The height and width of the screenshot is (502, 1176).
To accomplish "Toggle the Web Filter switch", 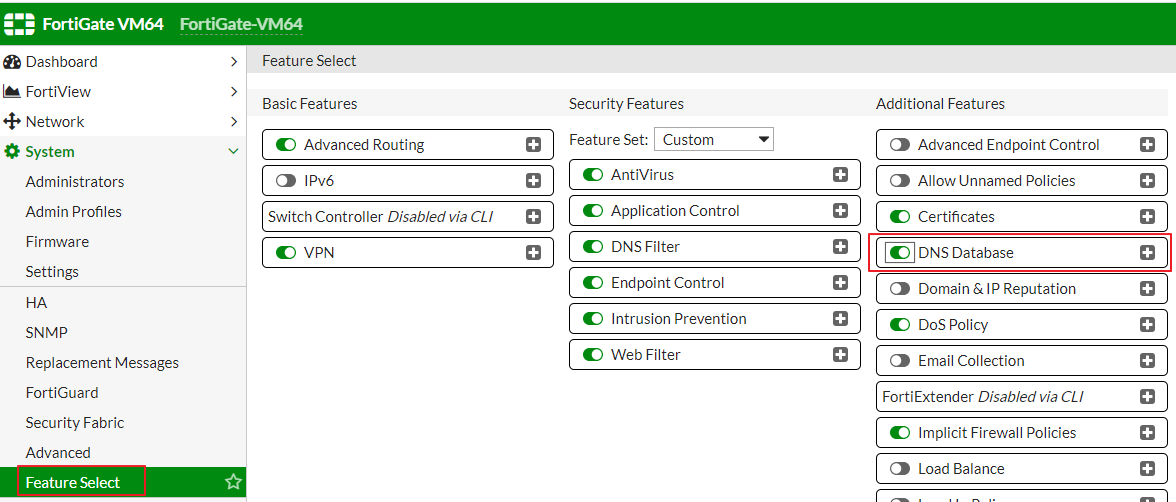I will (592, 354).
